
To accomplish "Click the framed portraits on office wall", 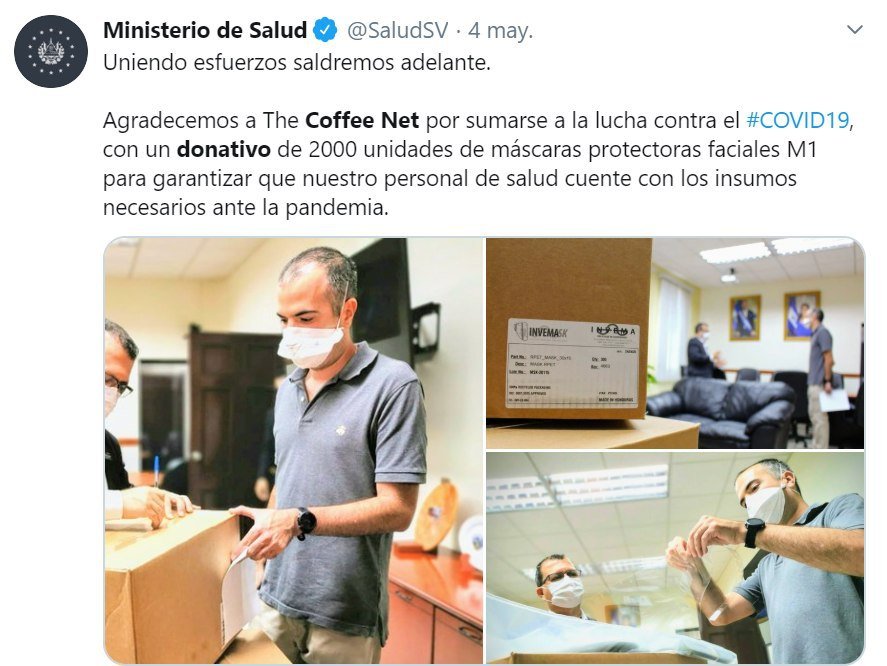I will pos(774,316).
